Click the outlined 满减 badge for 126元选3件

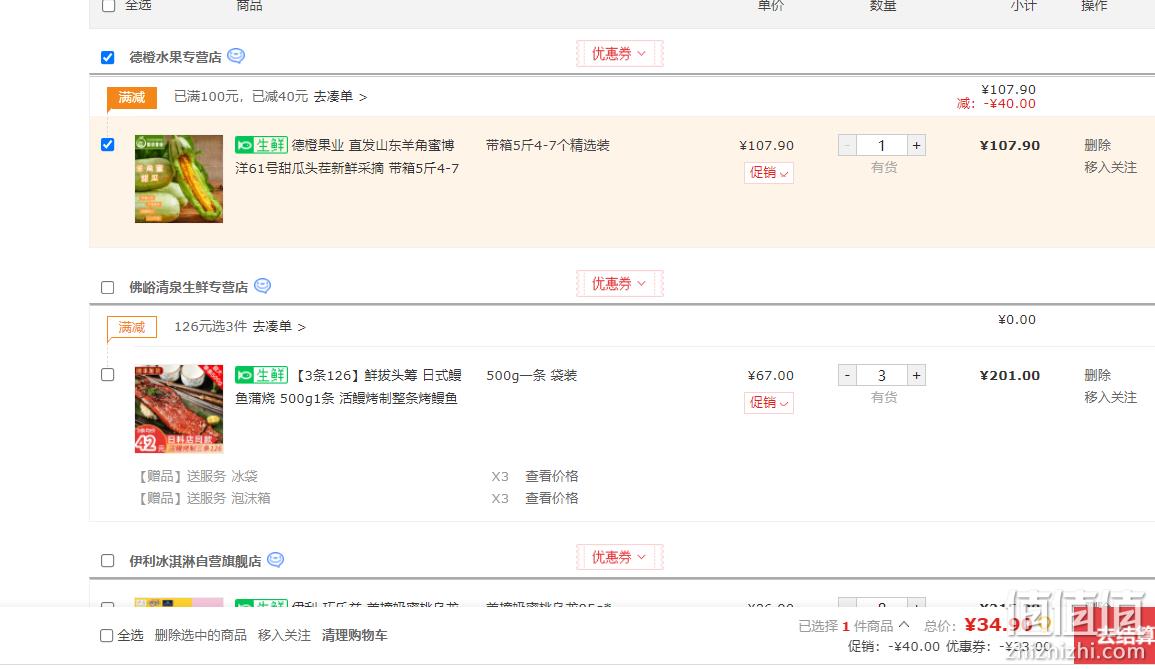pos(132,327)
